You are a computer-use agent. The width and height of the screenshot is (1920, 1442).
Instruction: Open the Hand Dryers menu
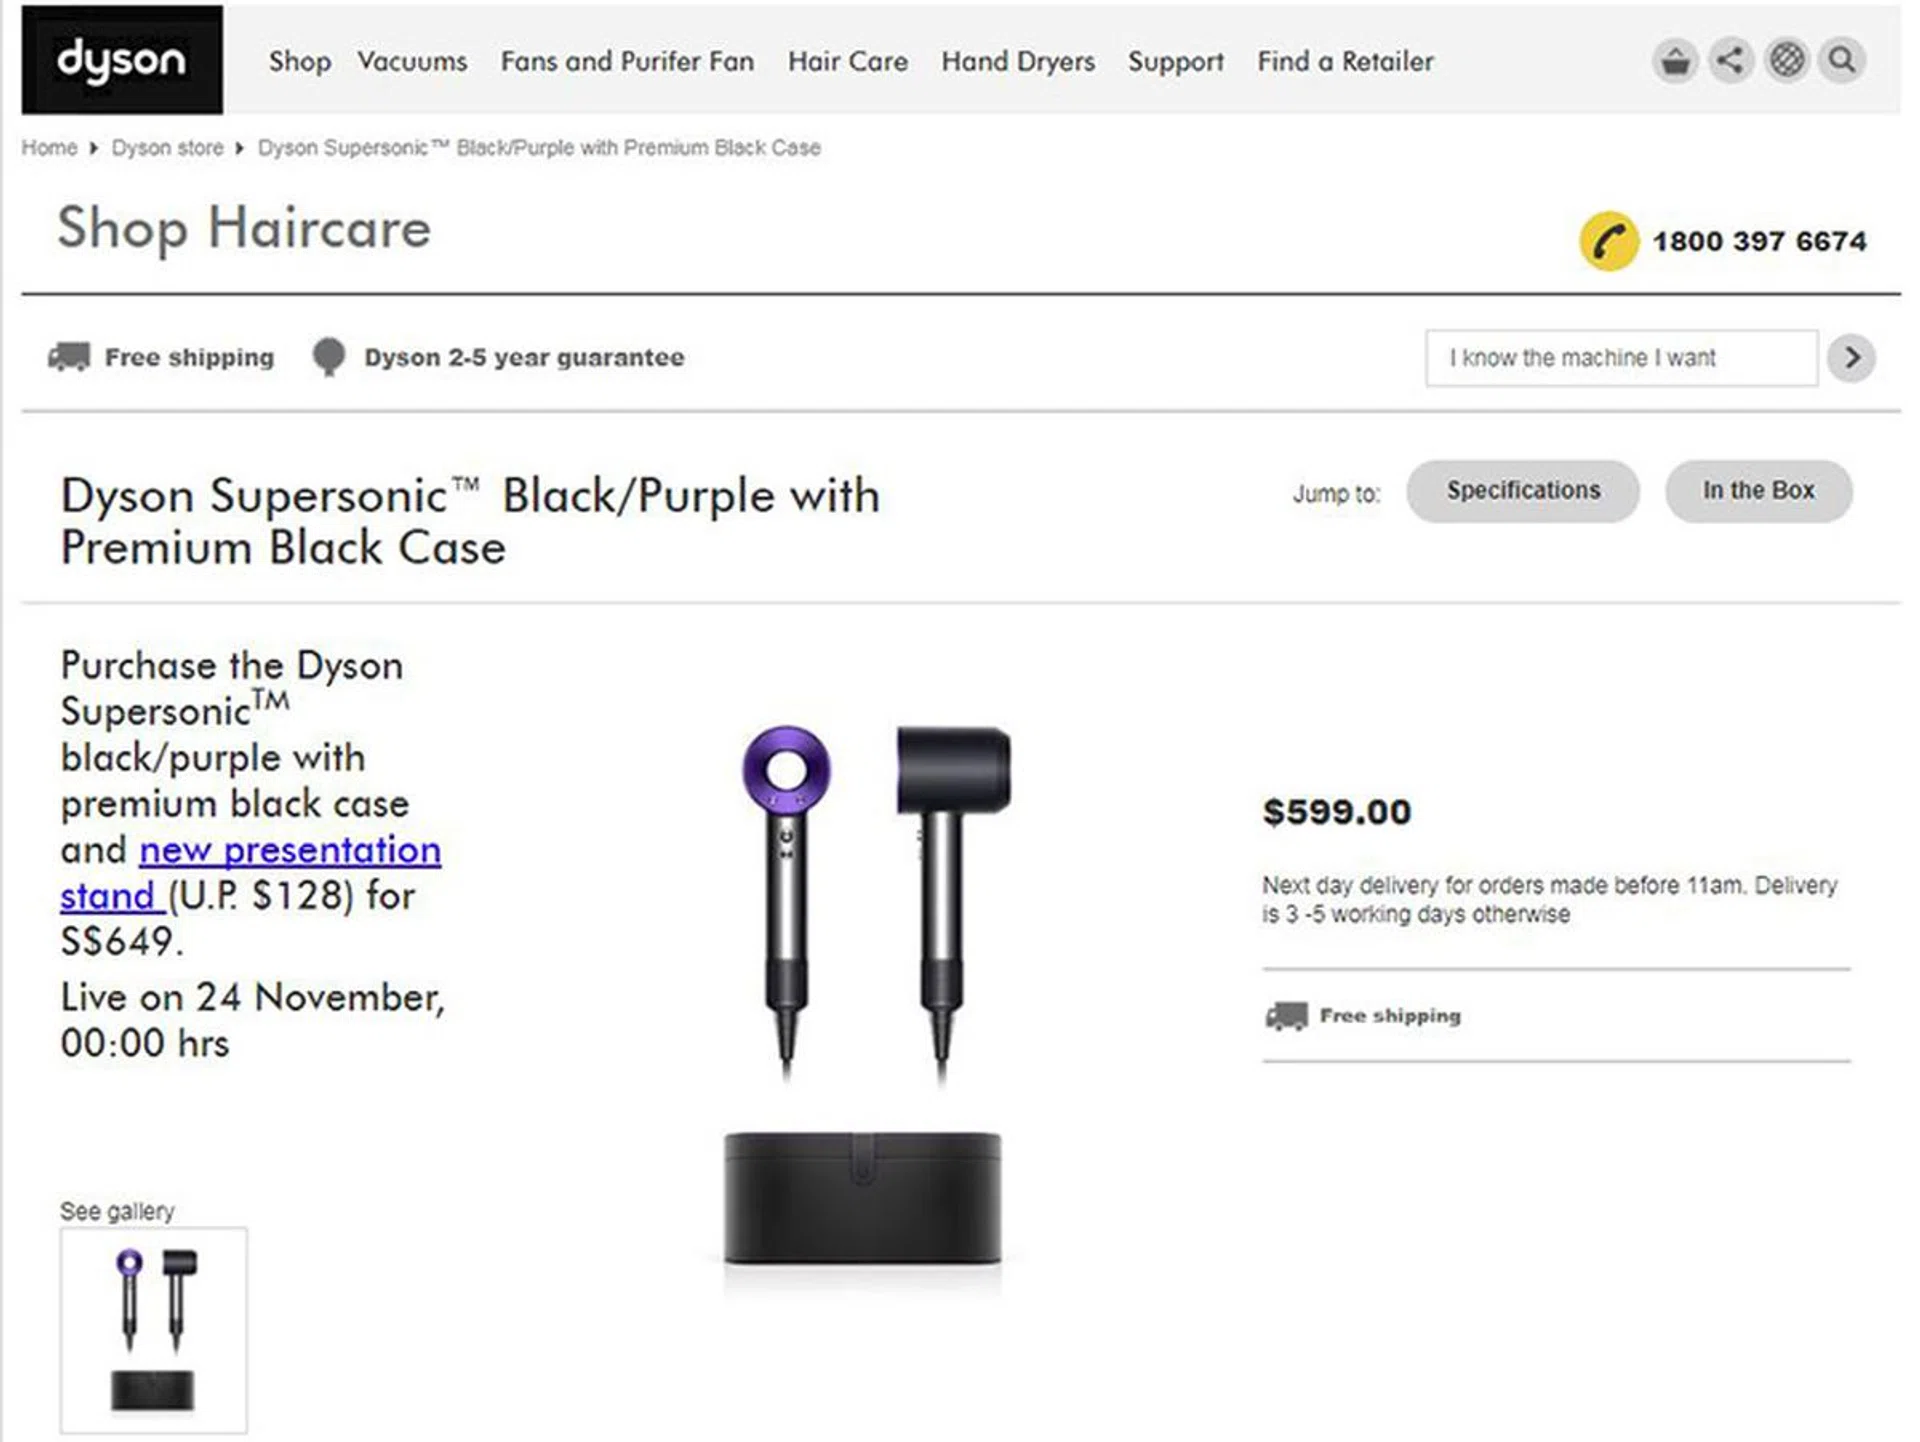pos(1017,62)
